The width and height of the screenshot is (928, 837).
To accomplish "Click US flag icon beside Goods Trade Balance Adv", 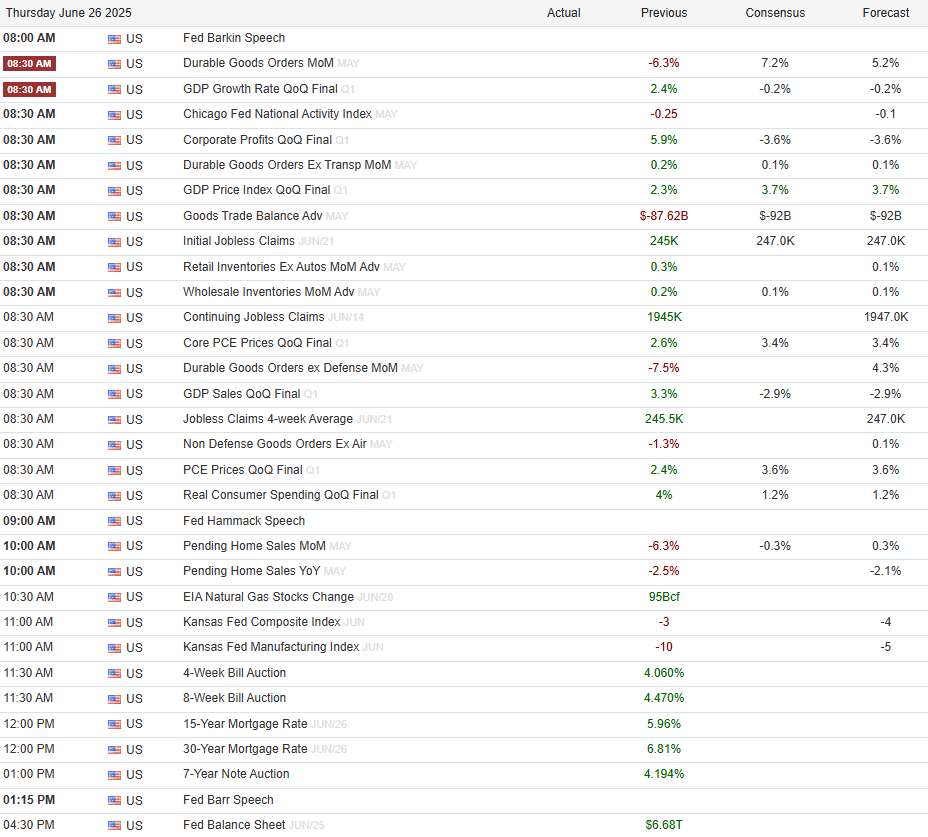I will 114,217.
